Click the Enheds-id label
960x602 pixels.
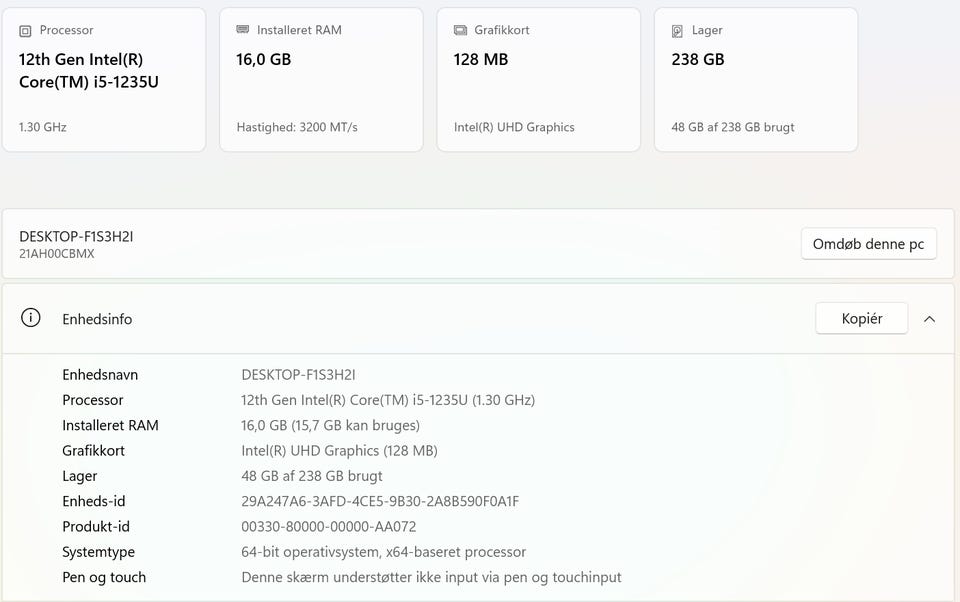pos(94,502)
